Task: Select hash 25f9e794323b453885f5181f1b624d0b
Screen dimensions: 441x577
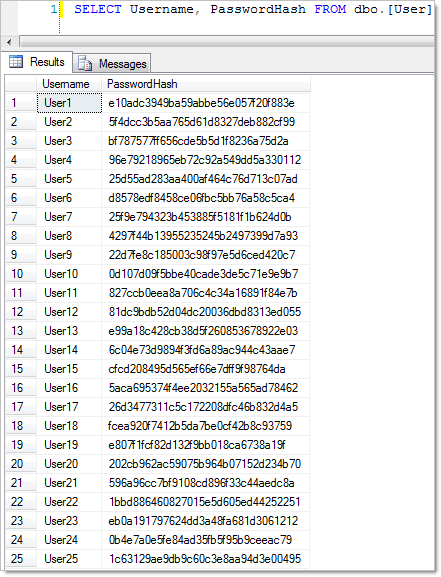Action: coord(205,217)
